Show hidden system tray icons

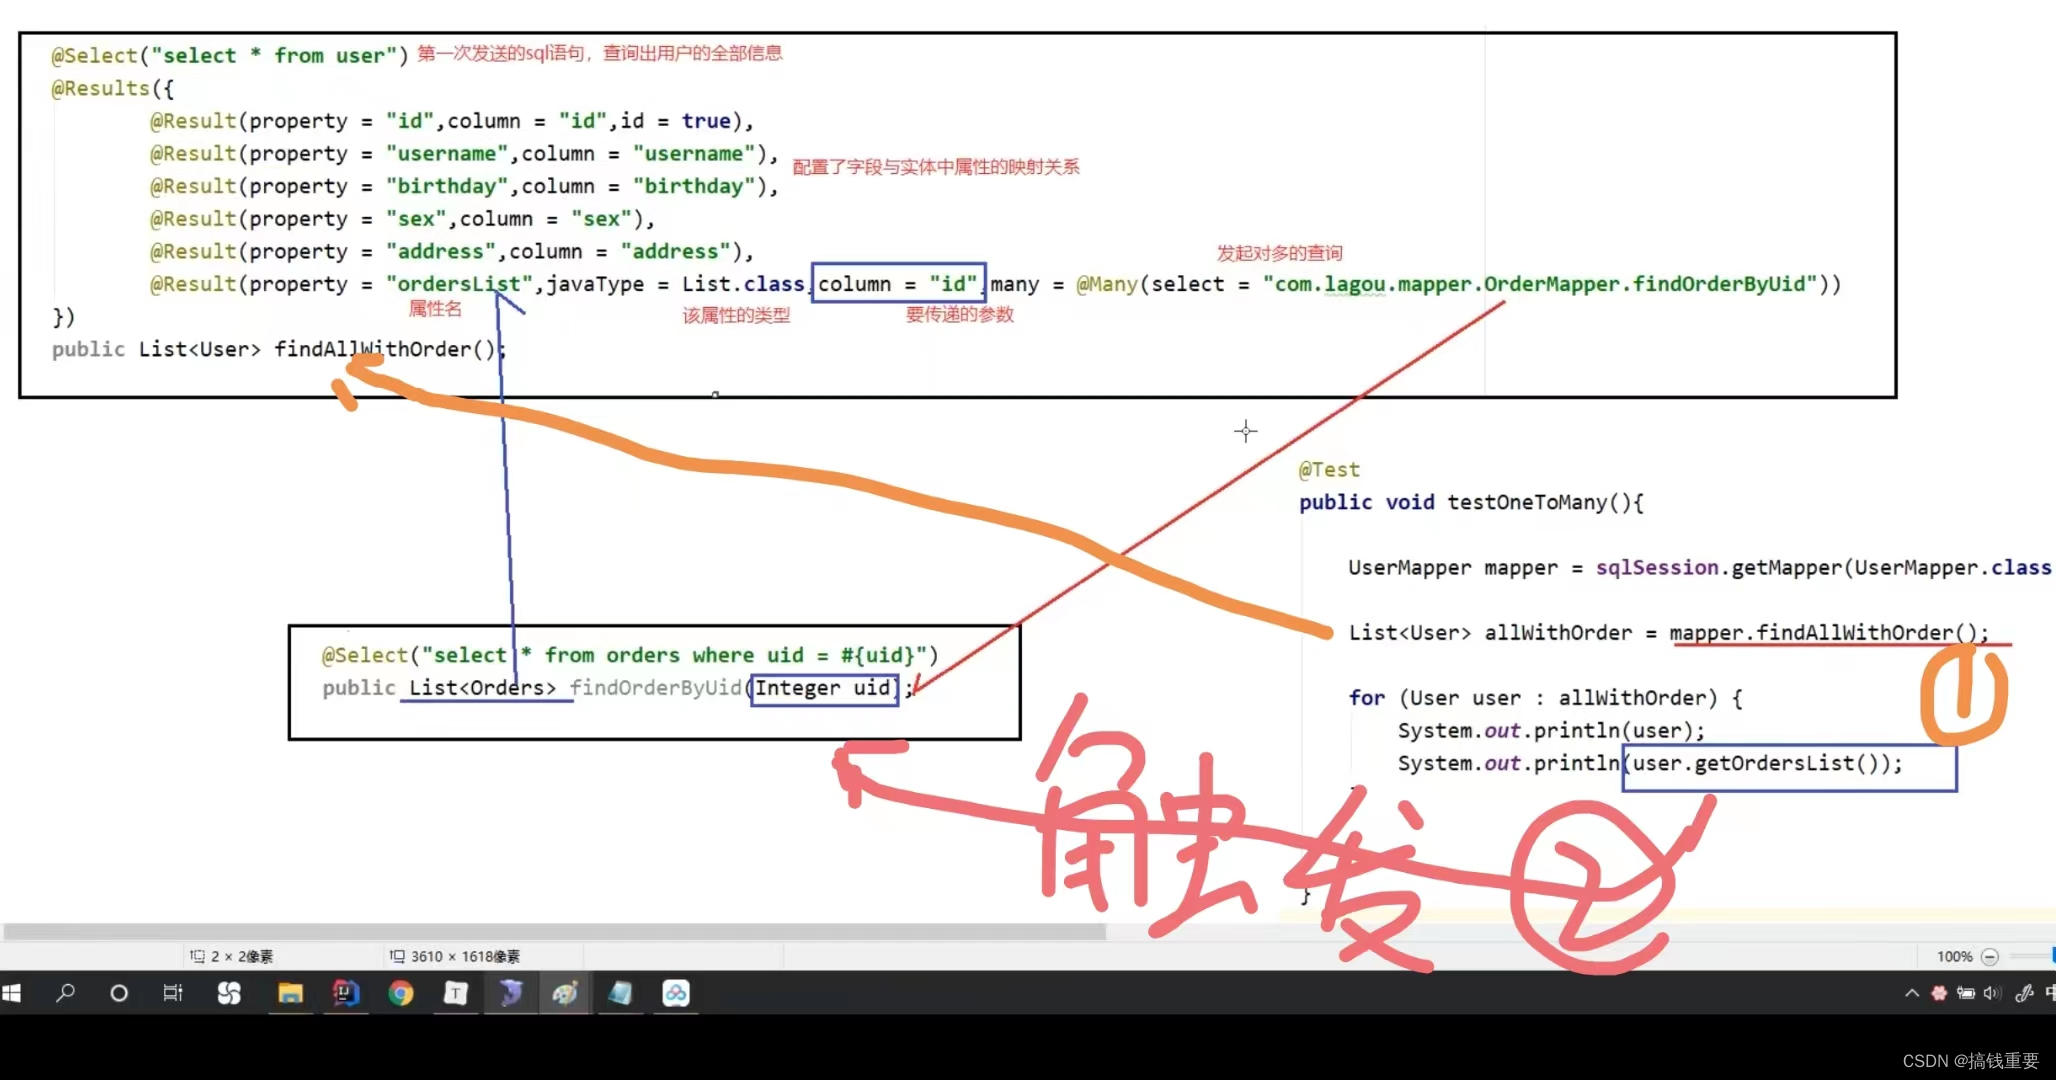click(x=1912, y=993)
